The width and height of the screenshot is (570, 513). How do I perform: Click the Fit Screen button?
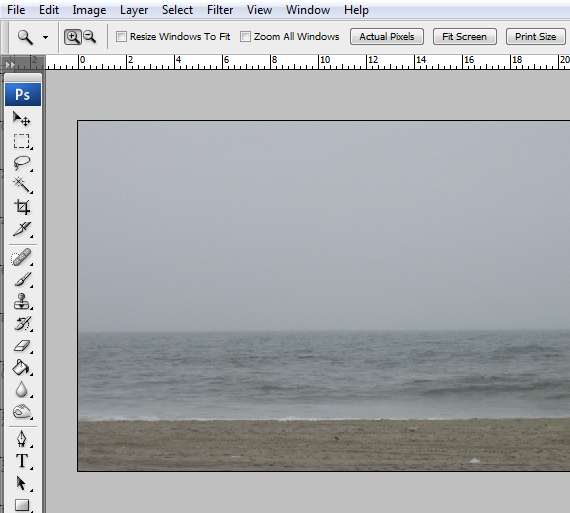pyautogui.click(x=465, y=37)
